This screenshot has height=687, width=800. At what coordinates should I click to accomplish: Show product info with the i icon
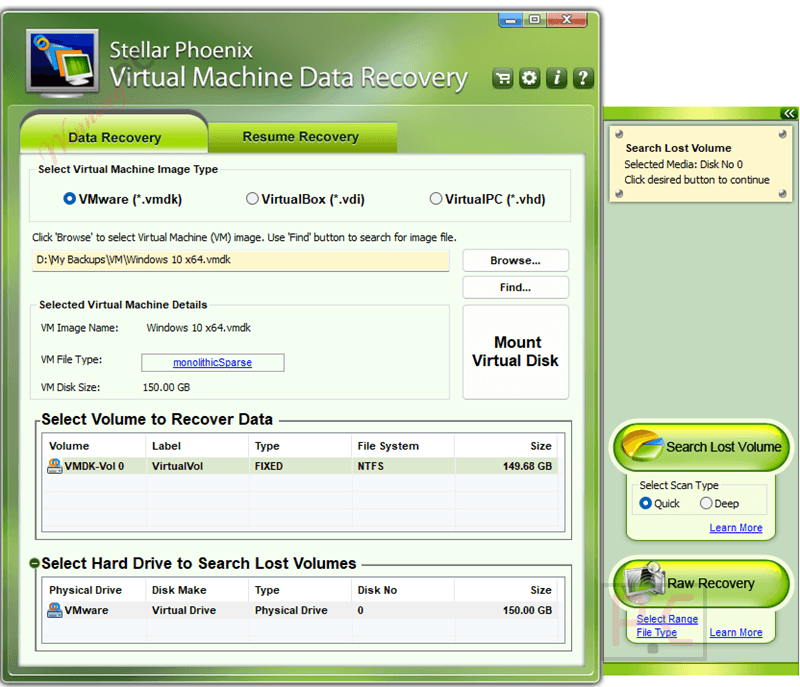coord(557,79)
